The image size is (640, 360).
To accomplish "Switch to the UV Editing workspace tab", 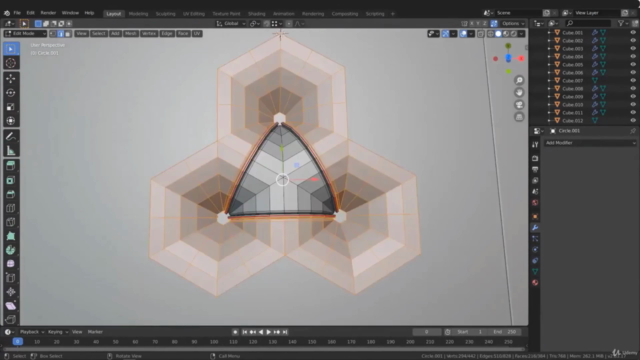I will pyautogui.click(x=194, y=14).
